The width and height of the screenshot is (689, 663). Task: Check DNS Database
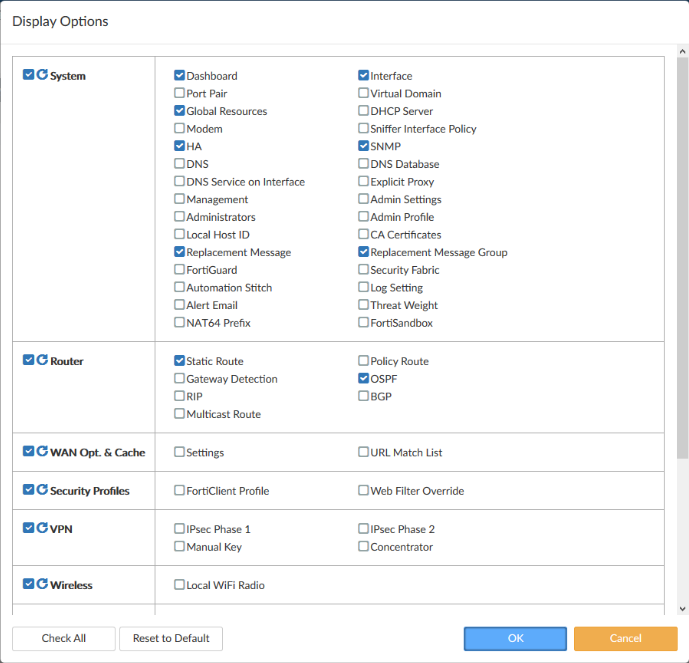tap(363, 163)
